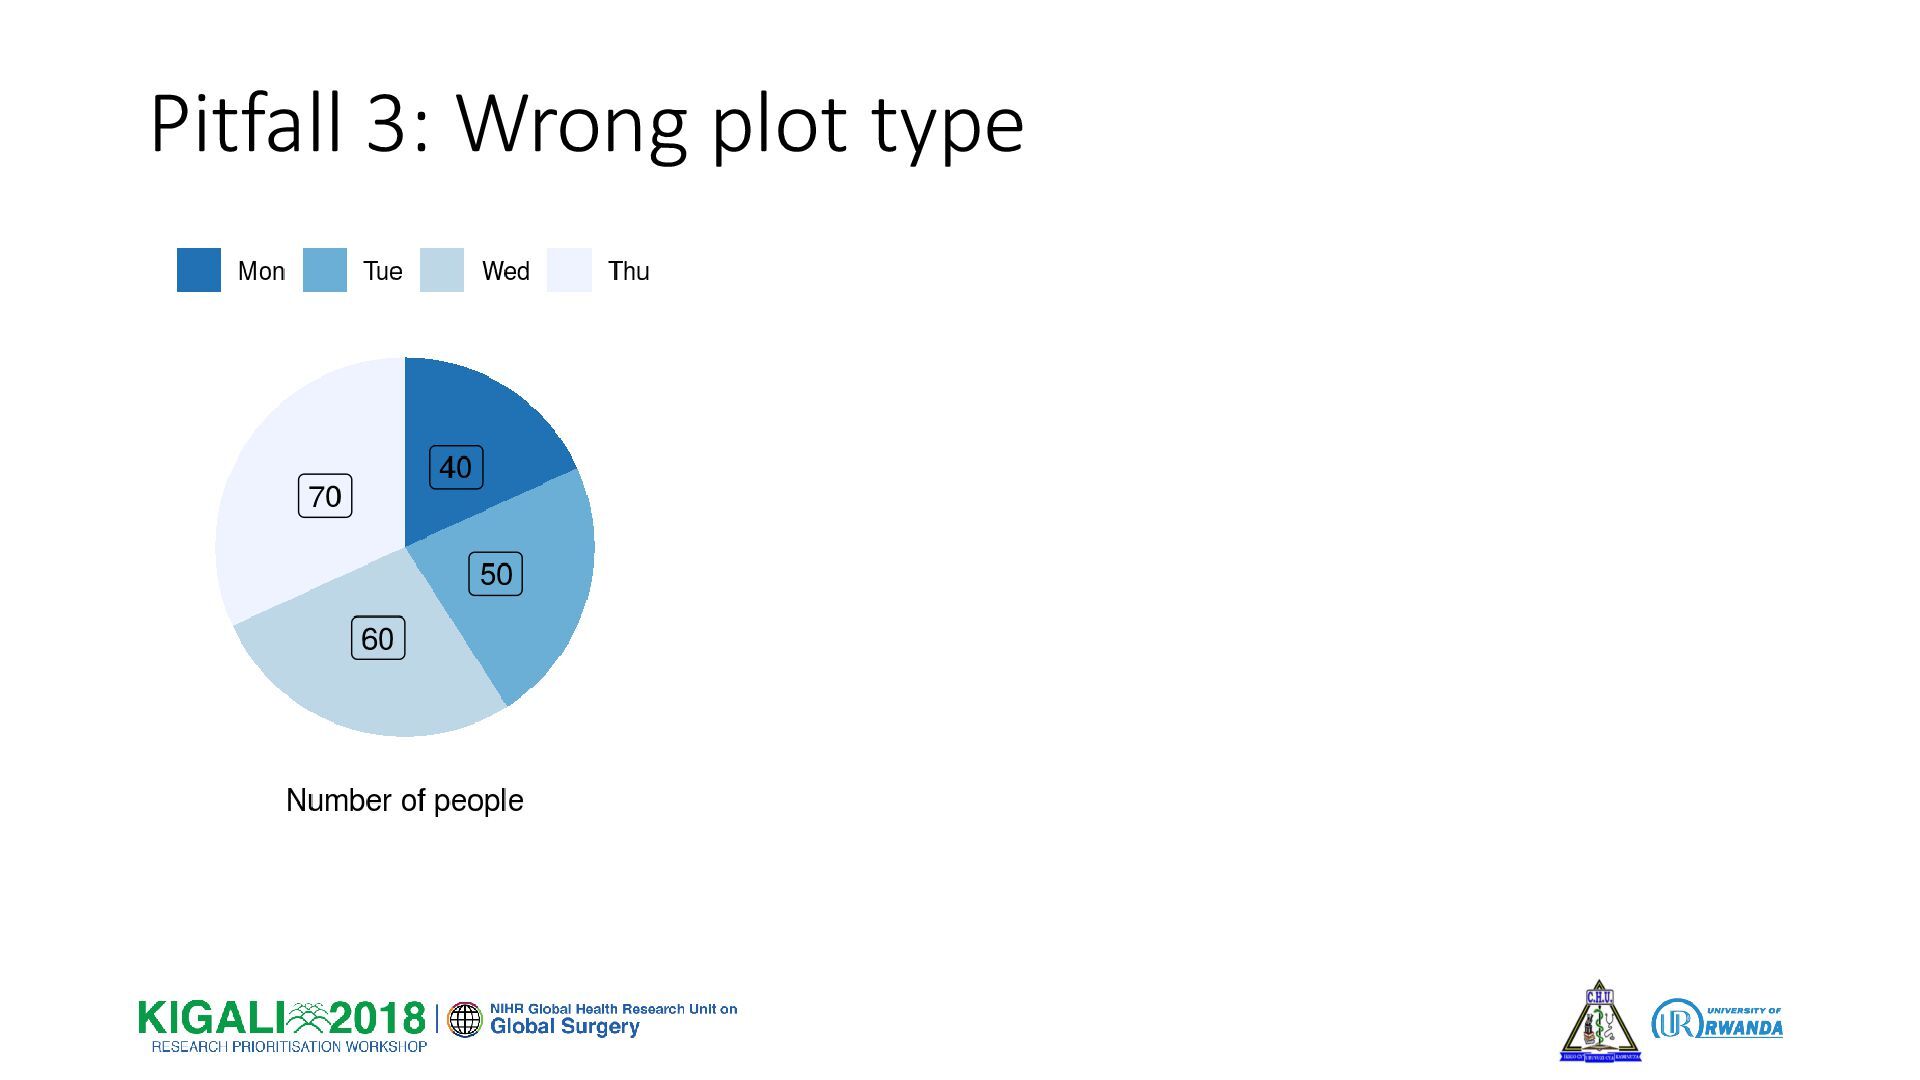Click the KIGALI 2018 workshop logo

[283, 1025]
